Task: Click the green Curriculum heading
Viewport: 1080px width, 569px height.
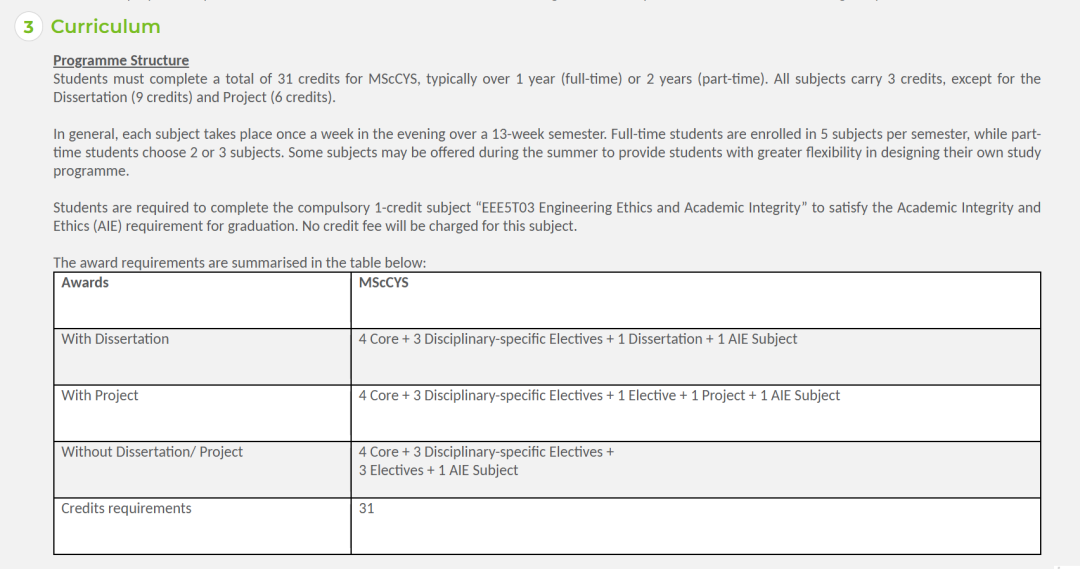Action: point(105,27)
